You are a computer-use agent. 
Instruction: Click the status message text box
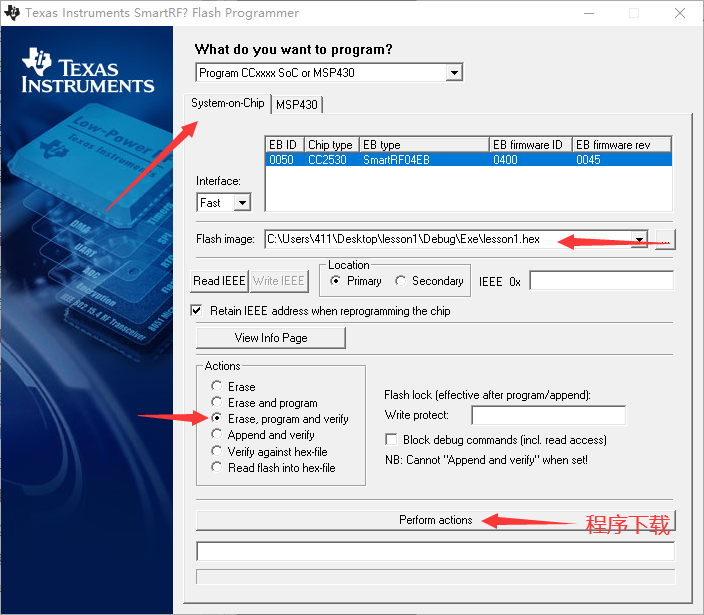pos(436,551)
